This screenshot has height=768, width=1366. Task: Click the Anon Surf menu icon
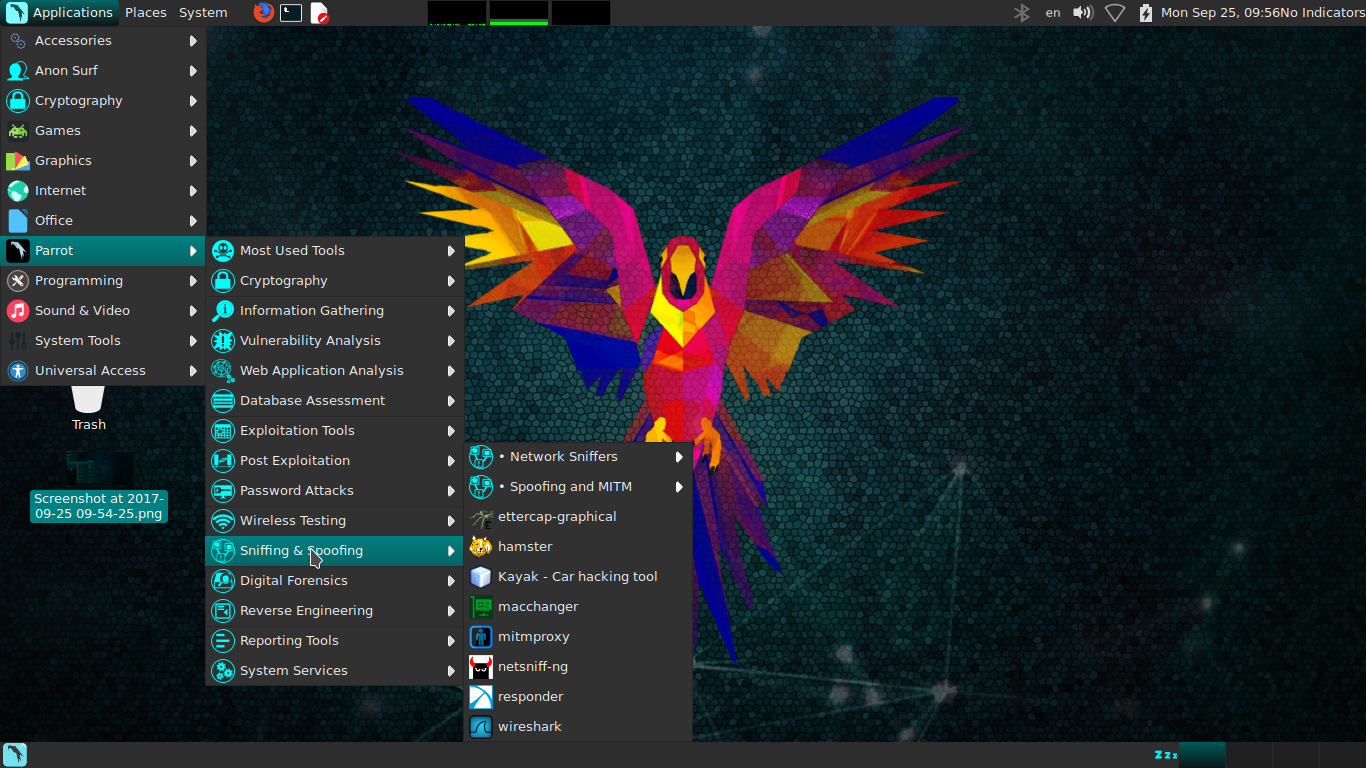pos(18,71)
